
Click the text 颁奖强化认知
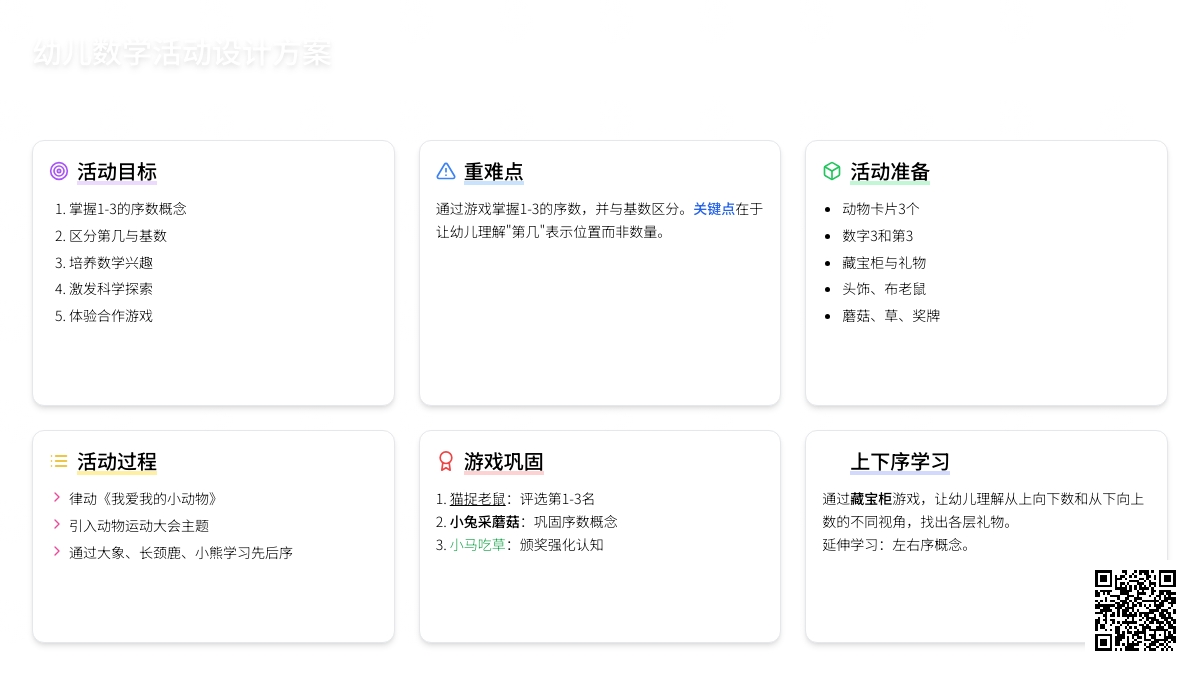[562, 545]
